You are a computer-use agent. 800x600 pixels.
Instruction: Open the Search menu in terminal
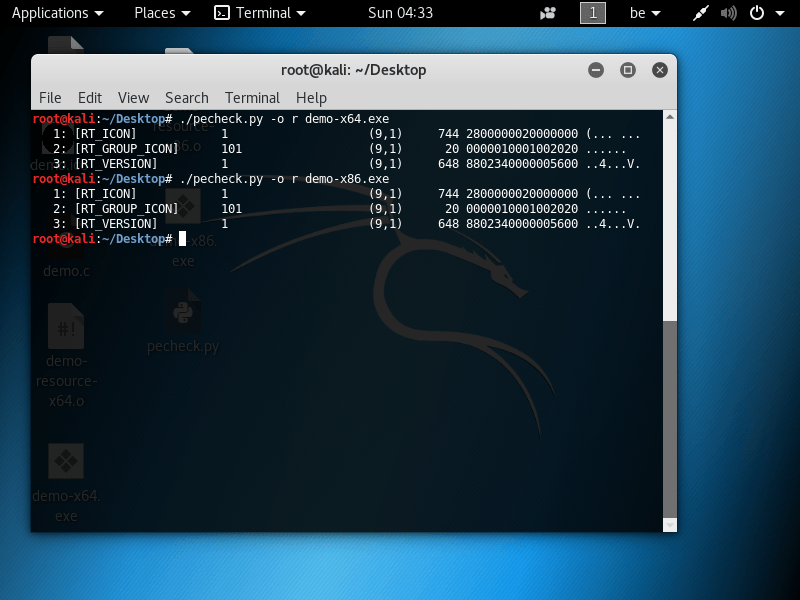187,97
